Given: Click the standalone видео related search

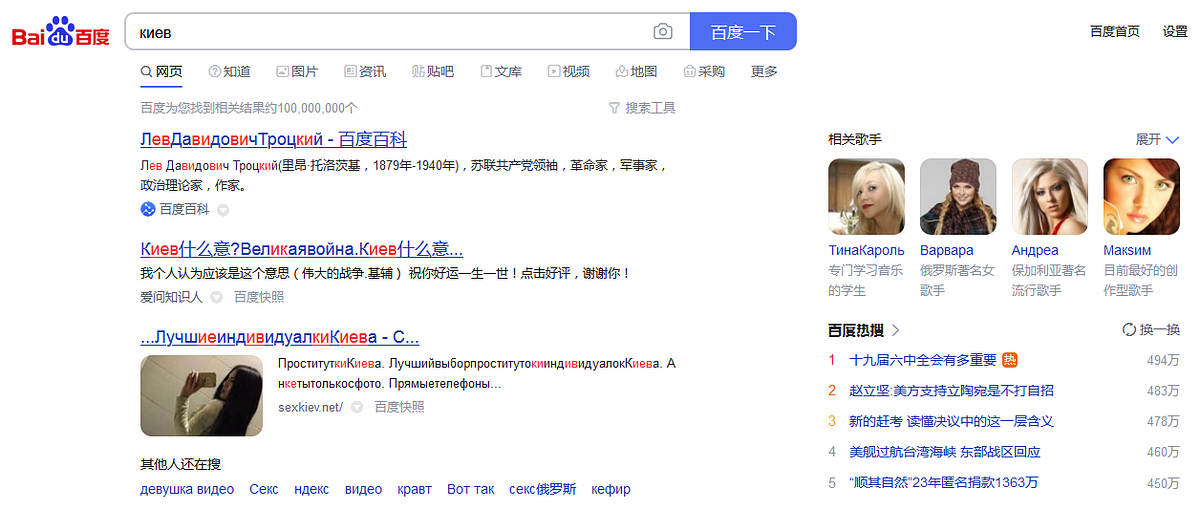Looking at the screenshot, I should [363, 489].
